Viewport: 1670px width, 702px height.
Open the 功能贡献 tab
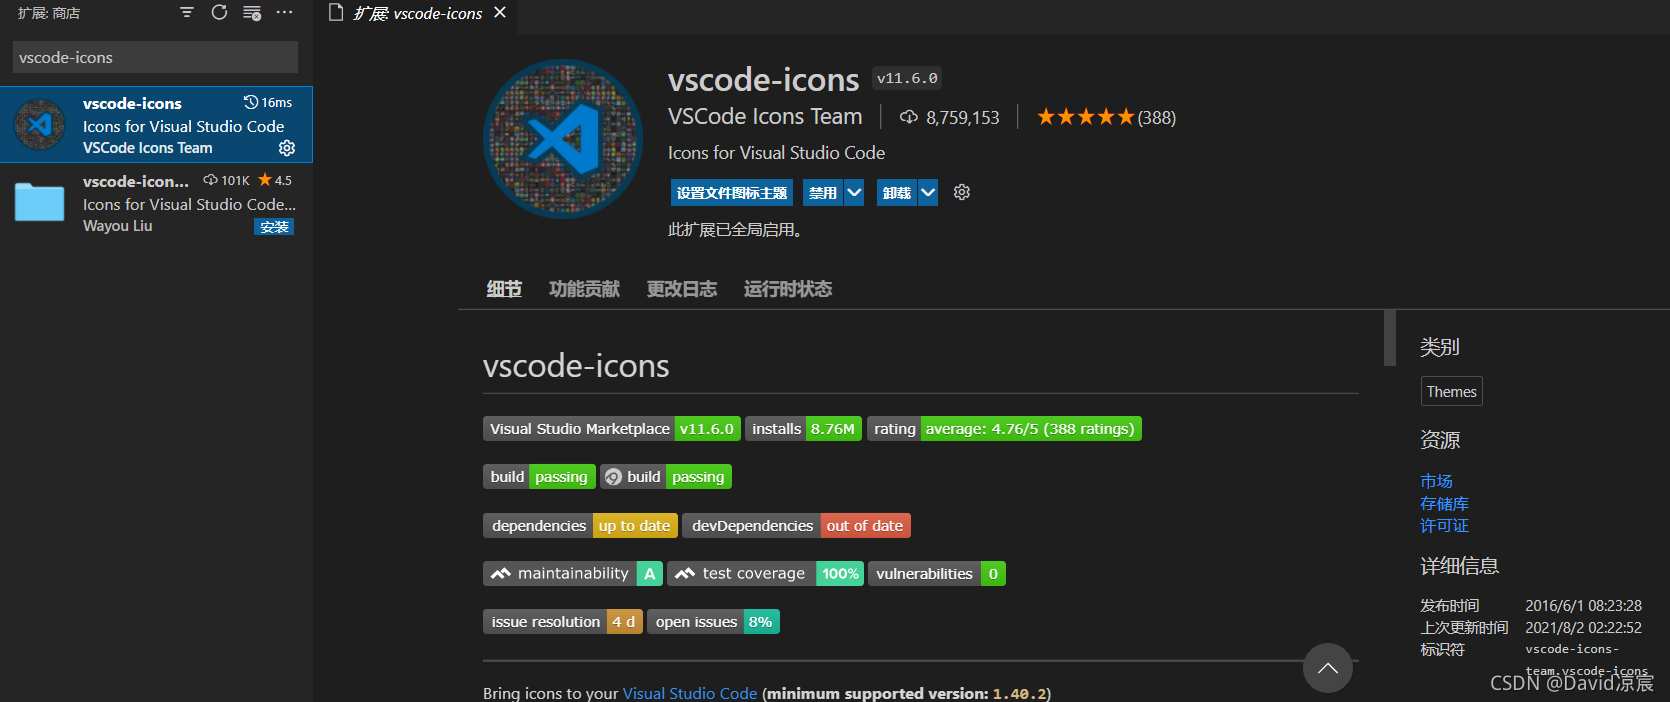click(584, 289)
